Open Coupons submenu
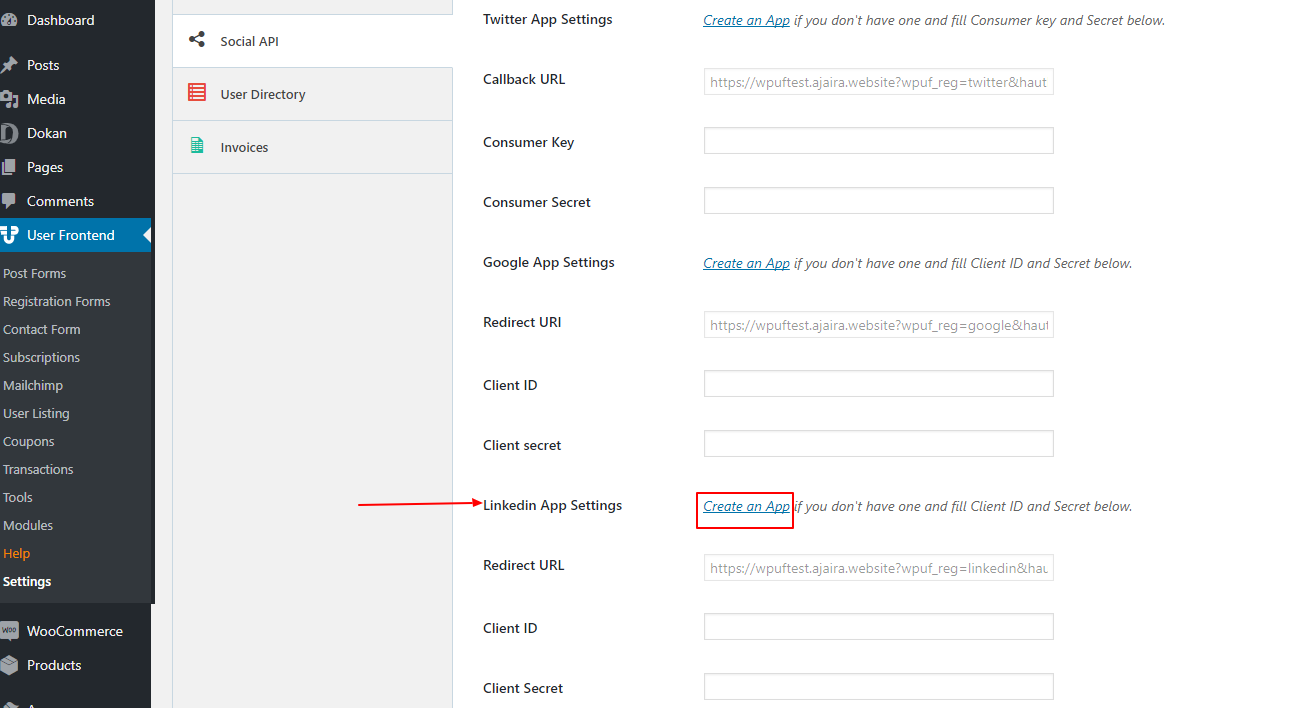 tap(29, 441)
